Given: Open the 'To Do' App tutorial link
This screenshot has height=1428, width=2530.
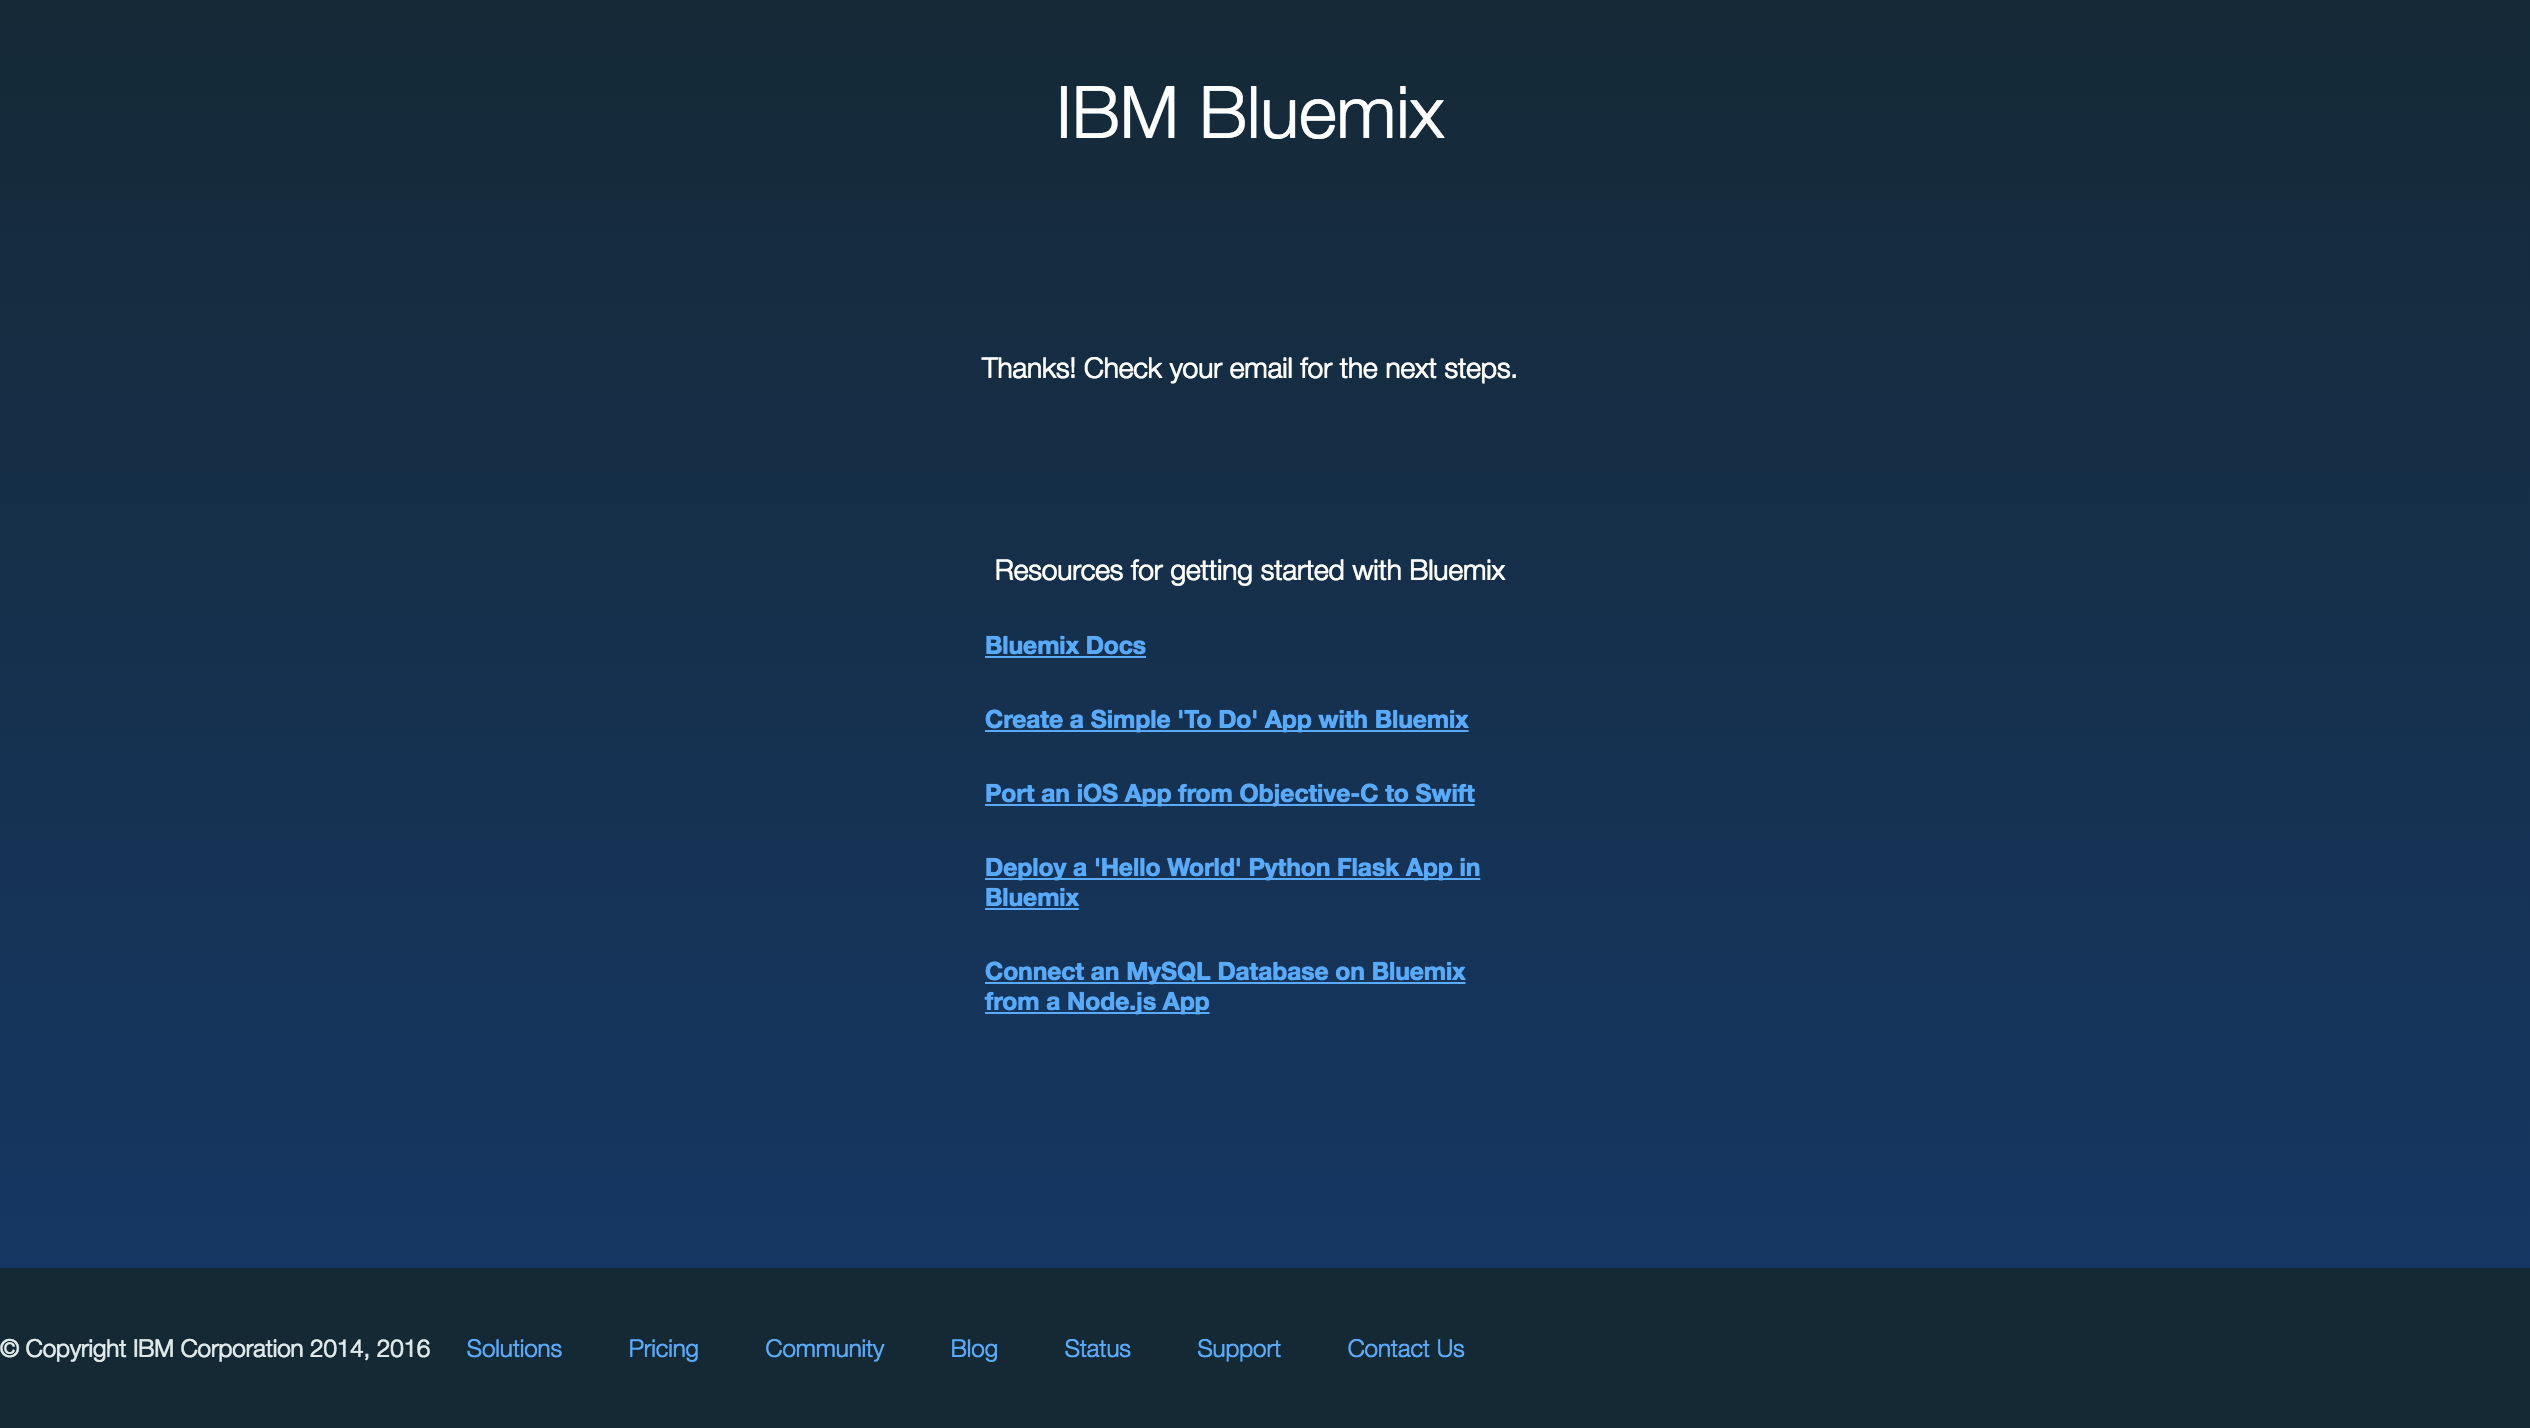Looking at the screenshot, I should coord(1226,720).
